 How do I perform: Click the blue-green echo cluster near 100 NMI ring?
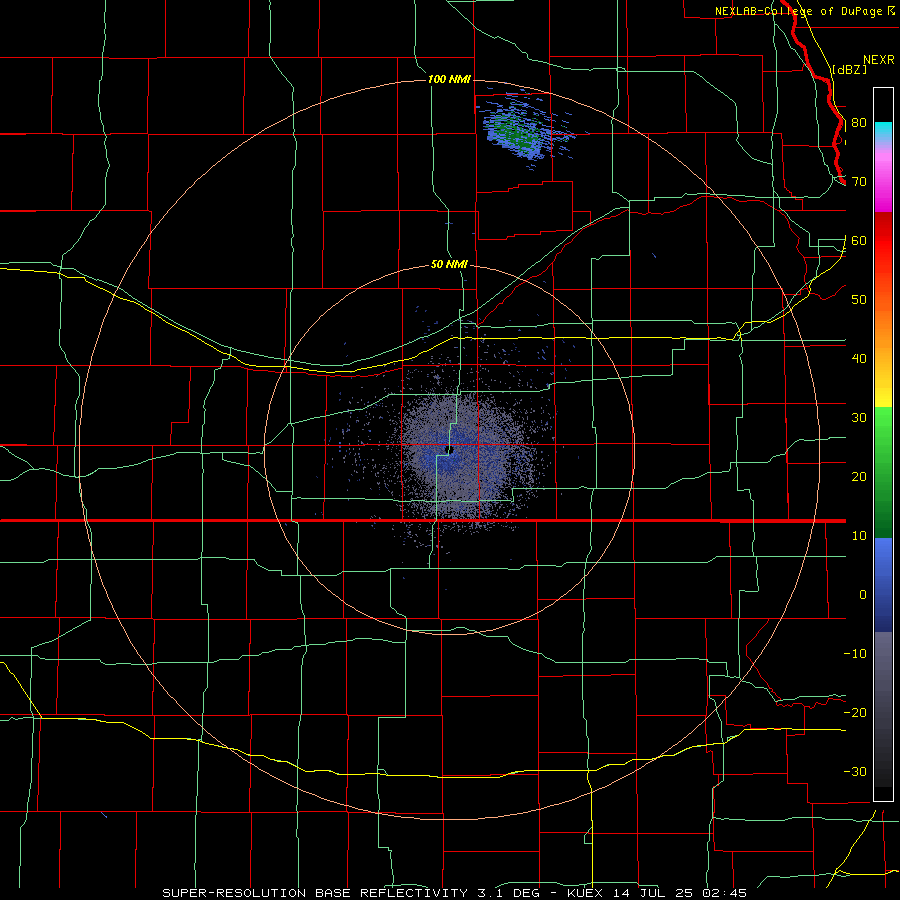tap(519, 132)
